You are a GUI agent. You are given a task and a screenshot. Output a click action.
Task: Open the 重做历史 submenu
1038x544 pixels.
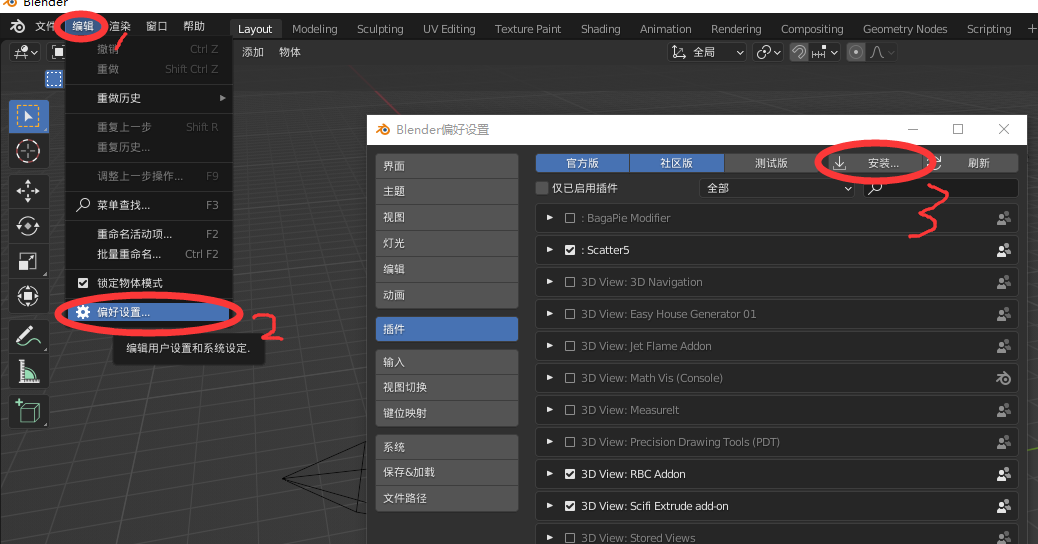coord(149,98)
